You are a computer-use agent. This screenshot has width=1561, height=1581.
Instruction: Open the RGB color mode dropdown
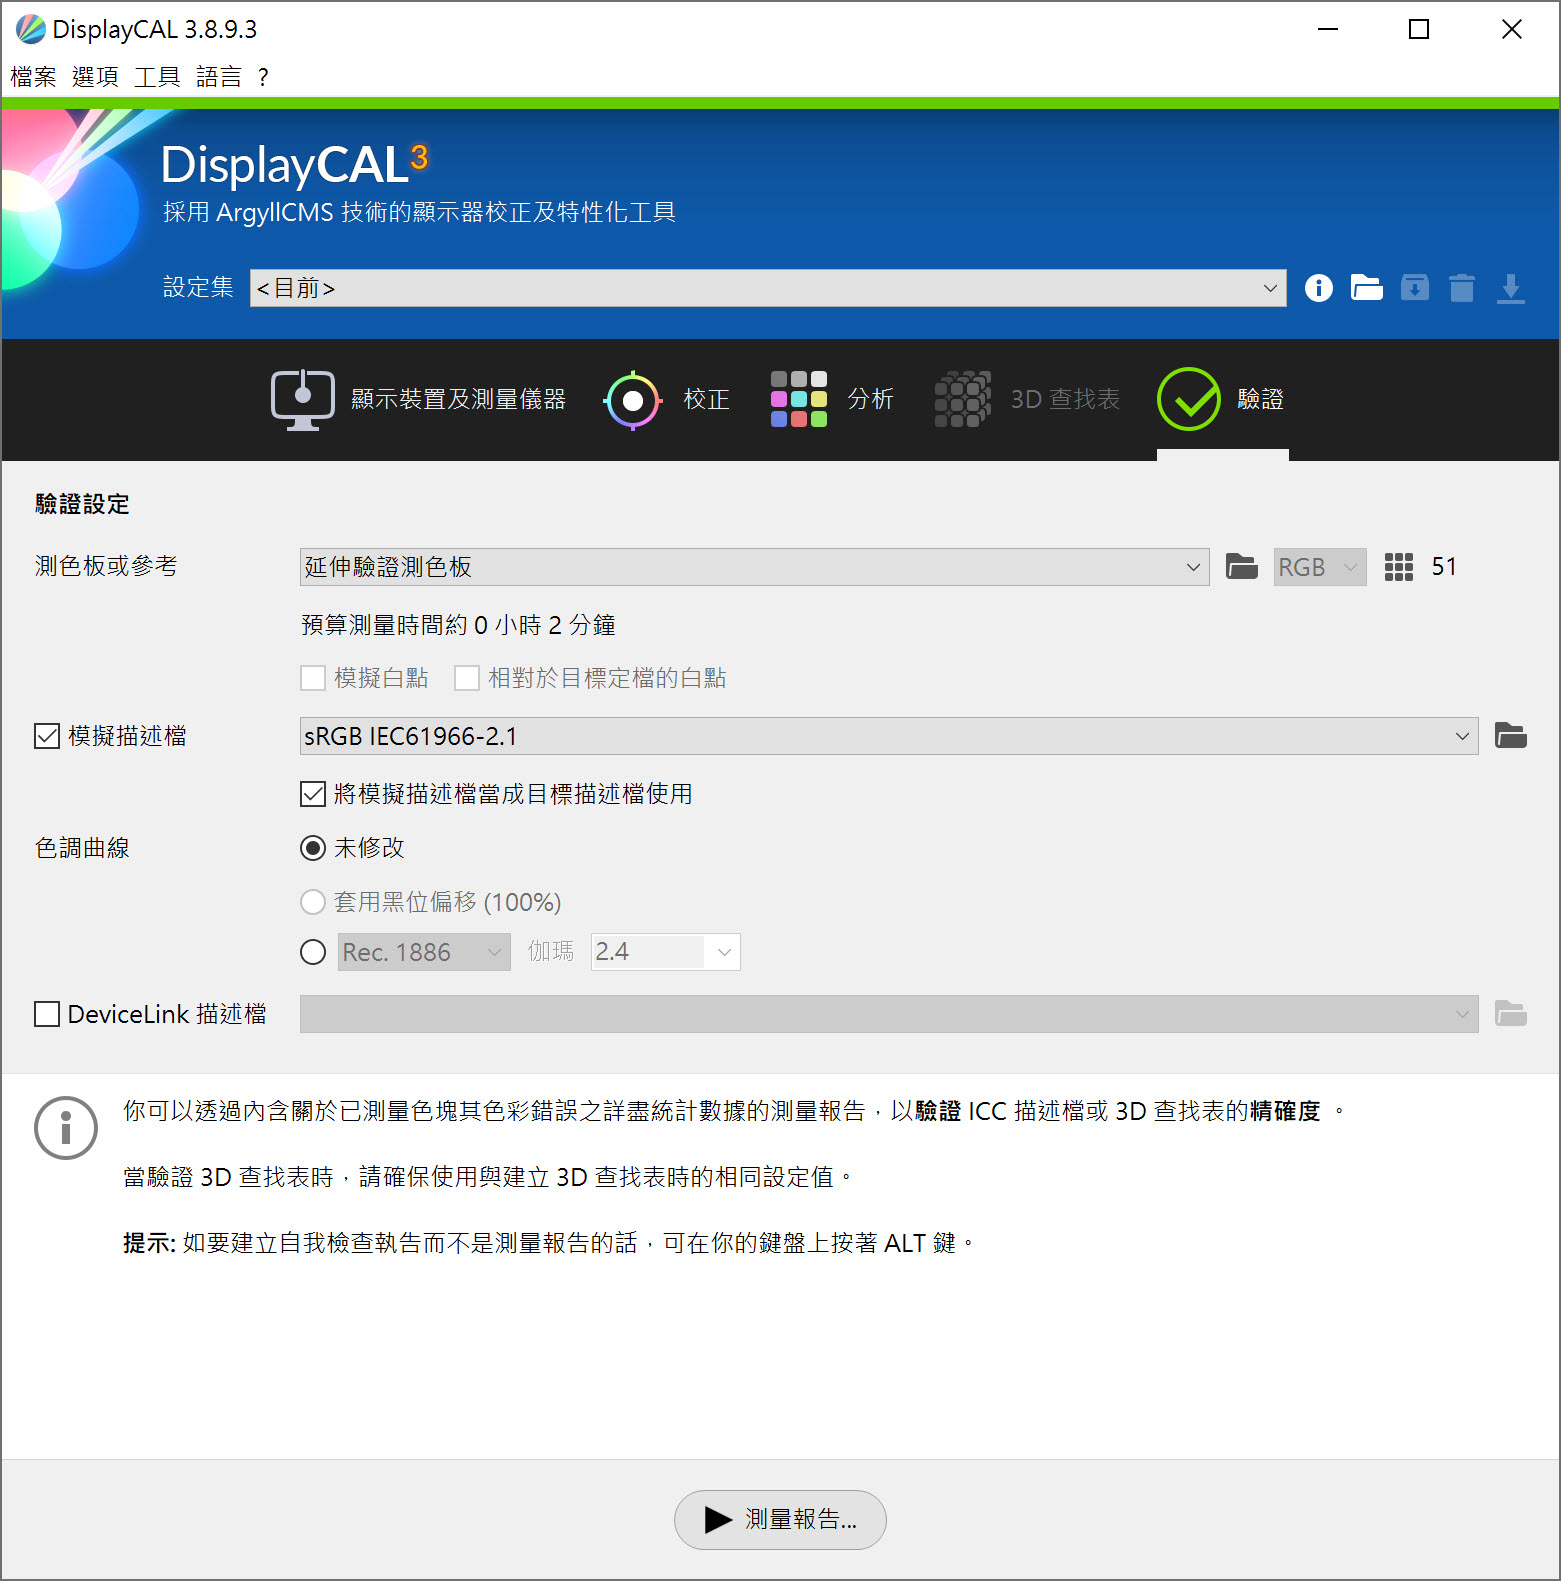[1320, 567]
